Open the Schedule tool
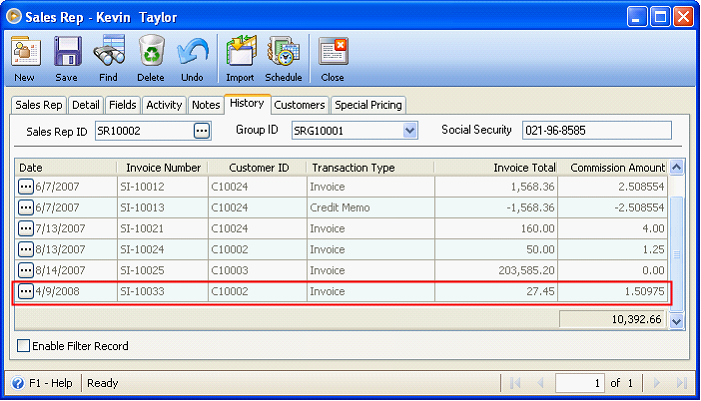701x401 pixels. coord(283,59)
